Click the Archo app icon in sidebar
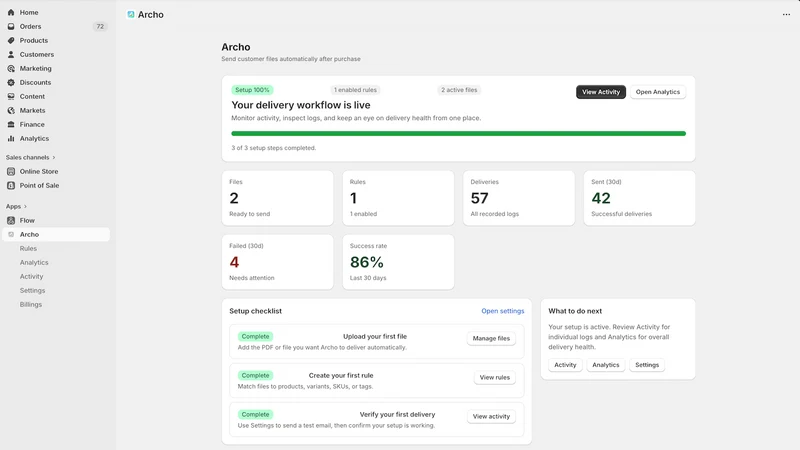 [x=11, y=234]
